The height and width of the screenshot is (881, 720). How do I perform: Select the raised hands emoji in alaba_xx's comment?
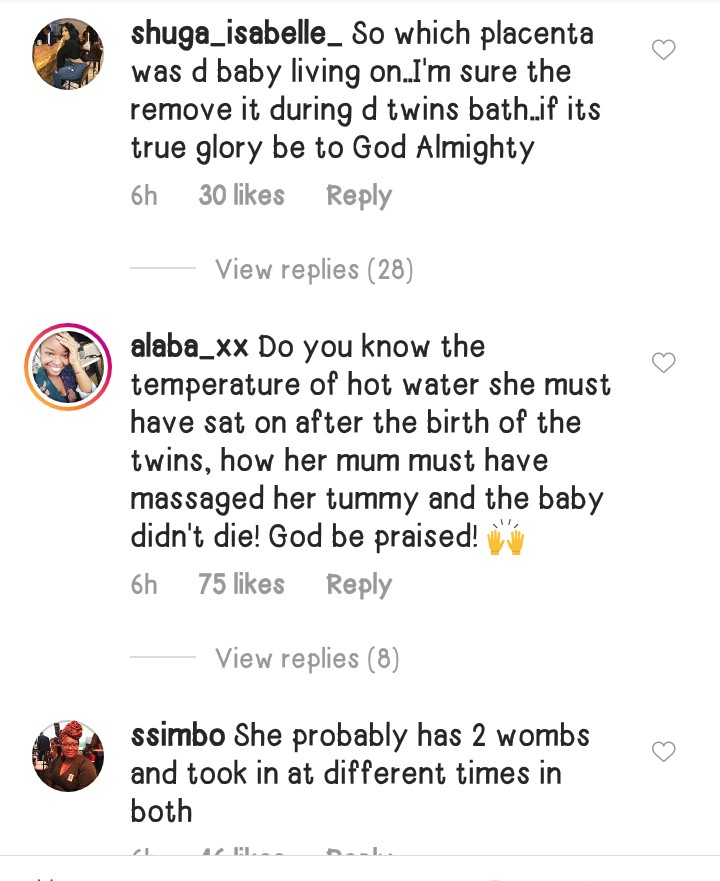coord(505,538)
